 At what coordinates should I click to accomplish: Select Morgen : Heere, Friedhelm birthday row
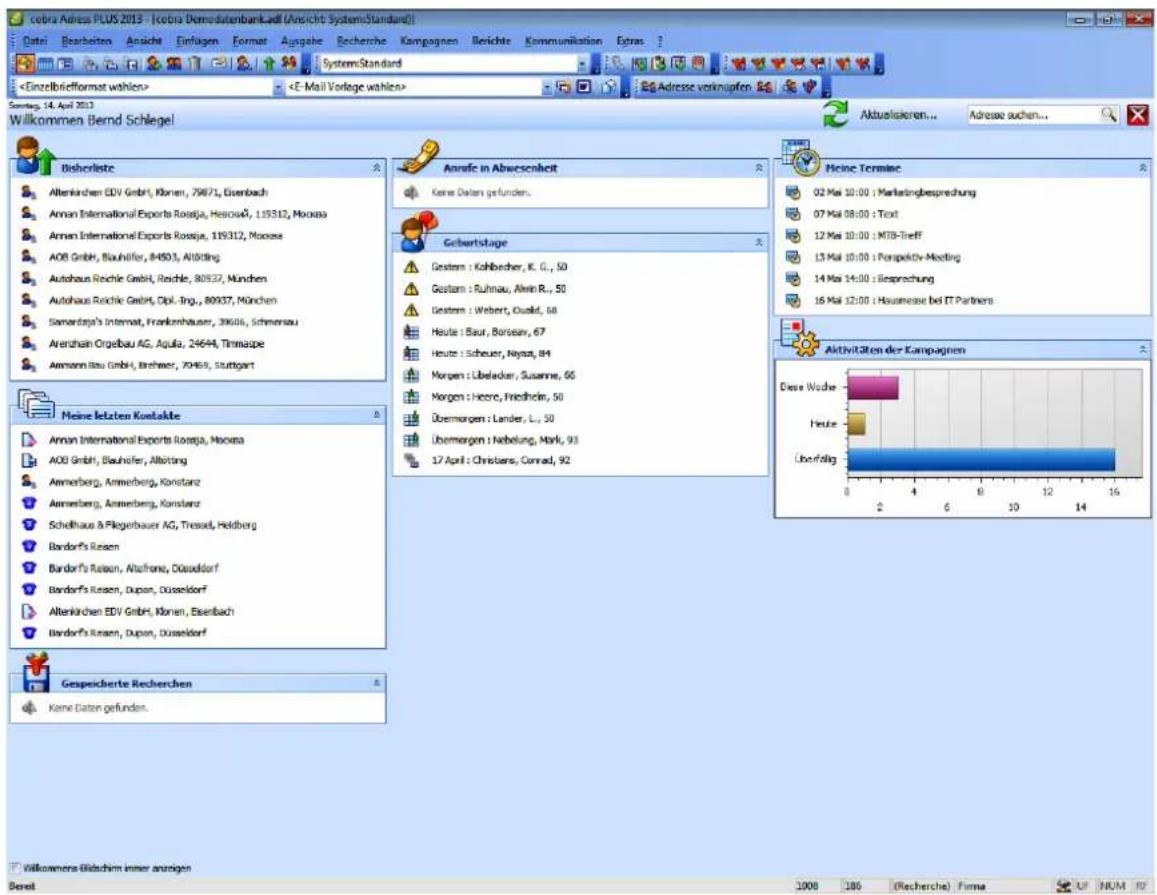(x=497, y=397)
